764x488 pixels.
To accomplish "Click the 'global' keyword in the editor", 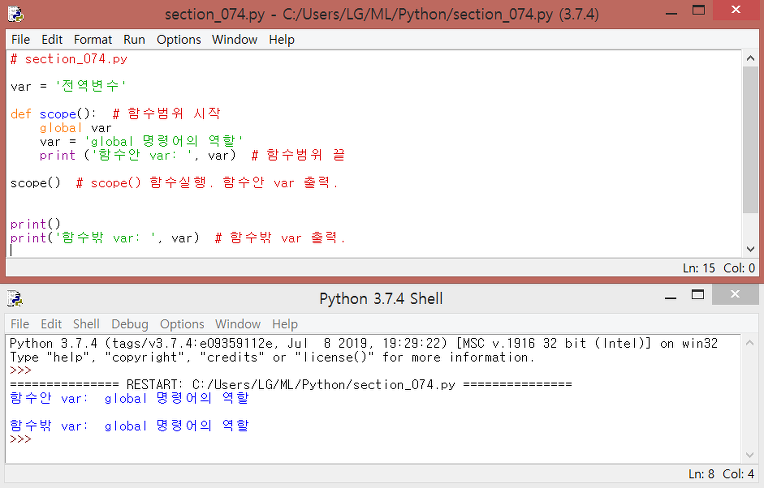I will coord(61,128).
